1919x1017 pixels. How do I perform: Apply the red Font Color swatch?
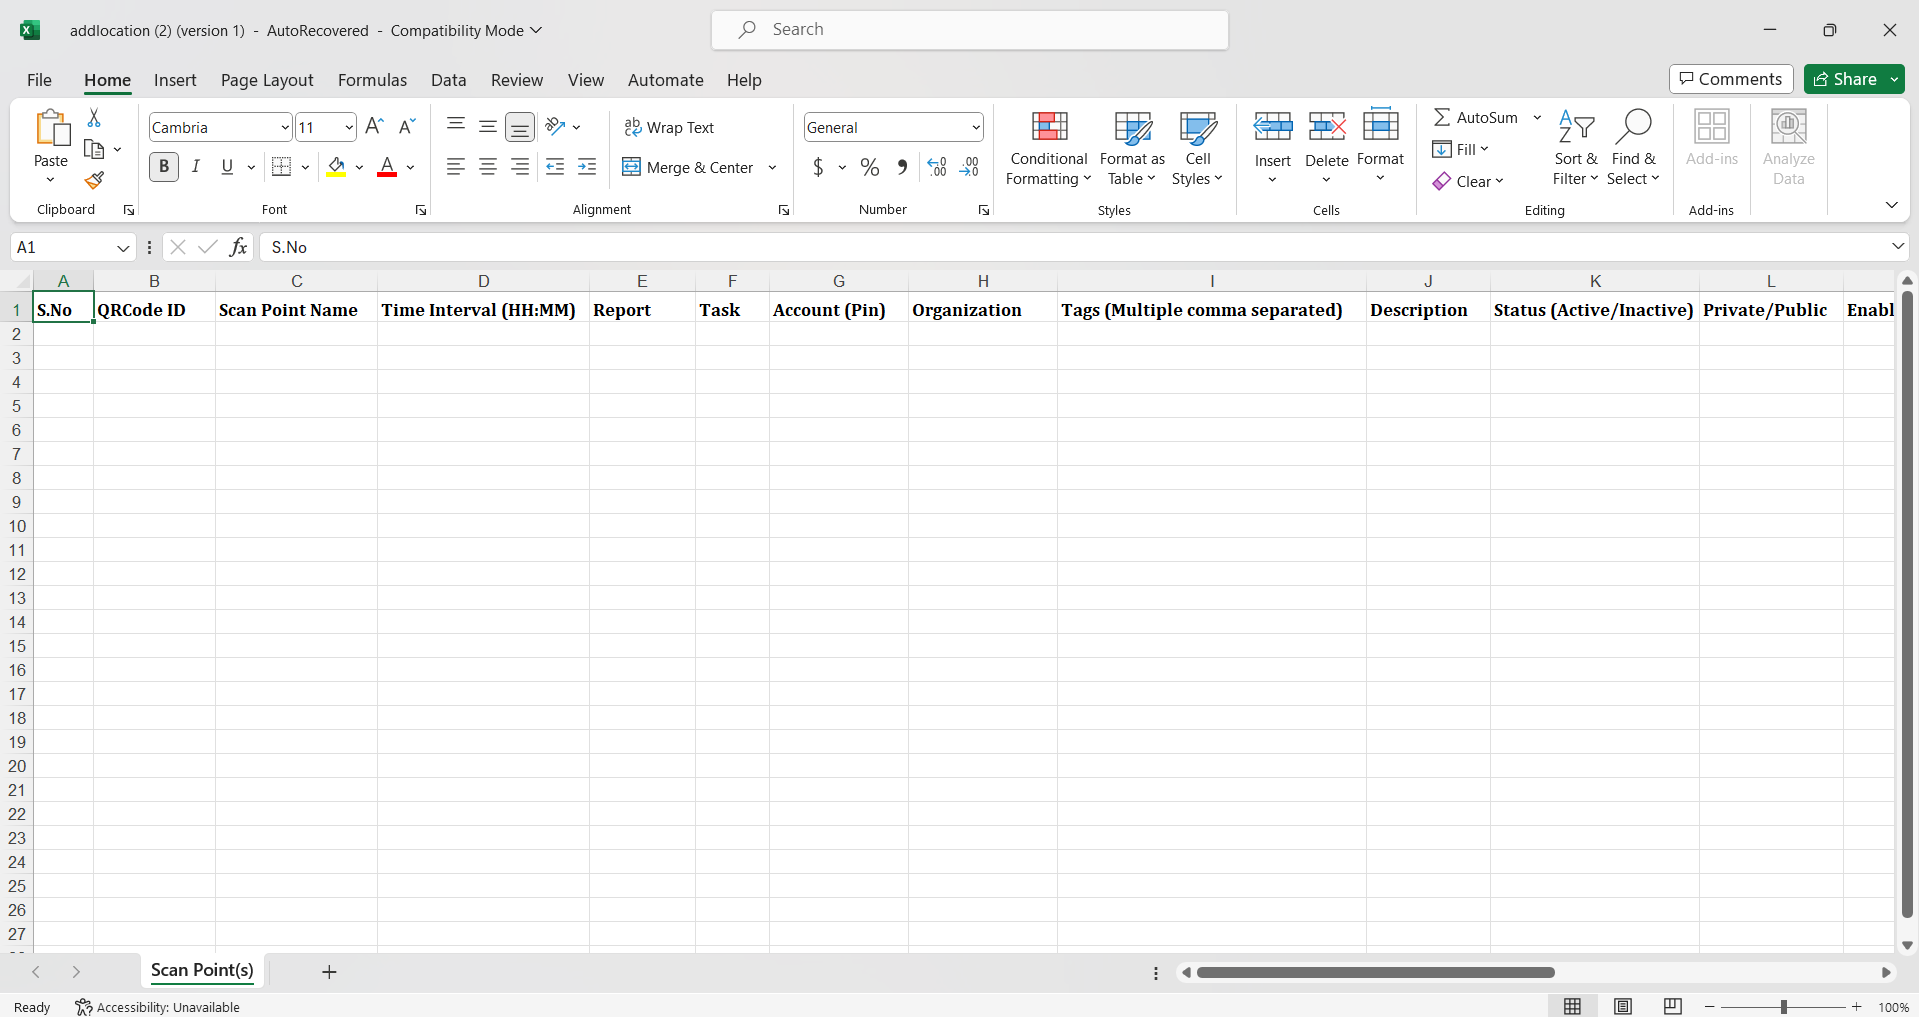click(x=387, y=167)
